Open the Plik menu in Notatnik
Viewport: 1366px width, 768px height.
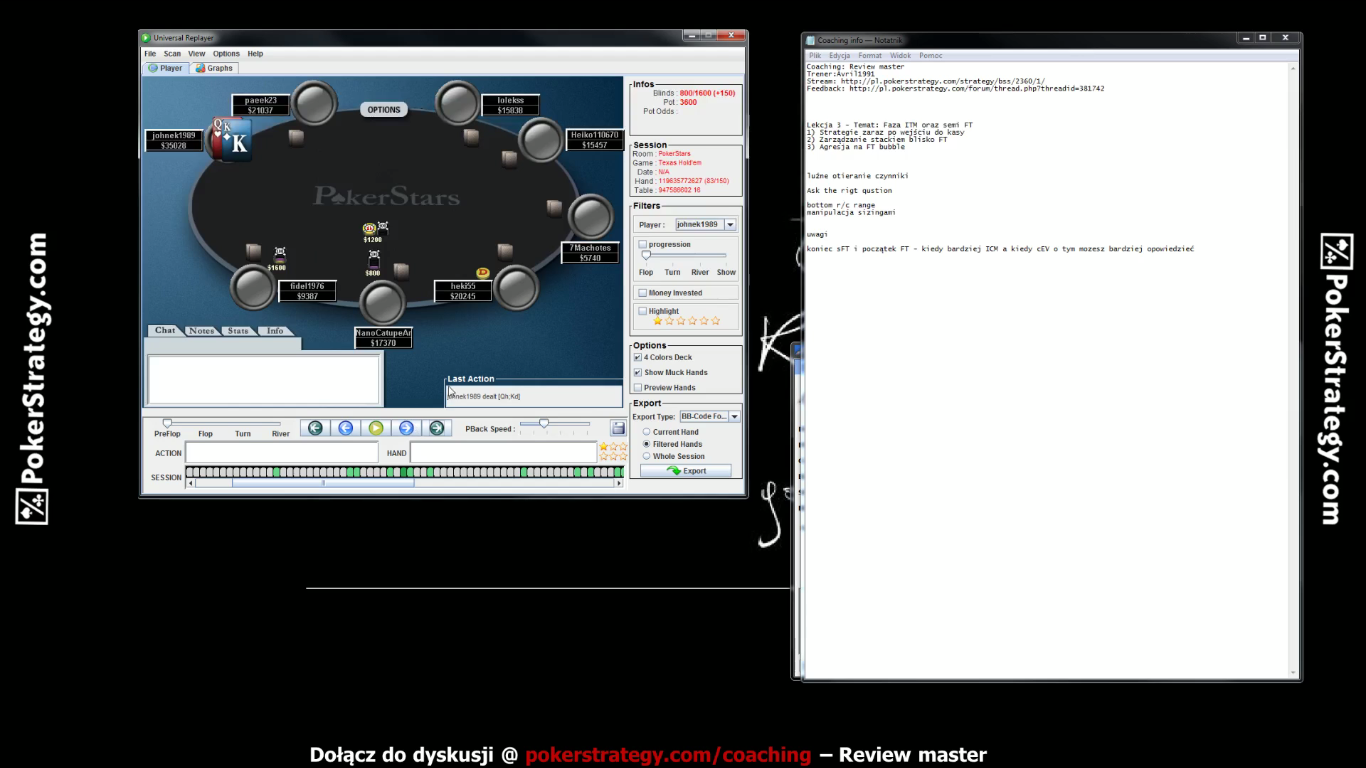pyautogui.click(x=815, y=56)
